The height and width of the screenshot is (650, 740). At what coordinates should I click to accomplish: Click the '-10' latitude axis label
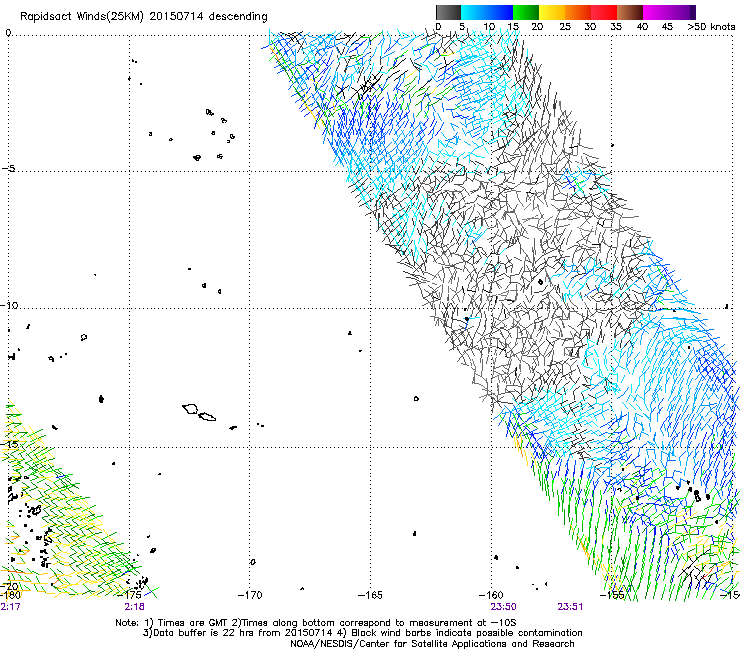coord(9,305)
